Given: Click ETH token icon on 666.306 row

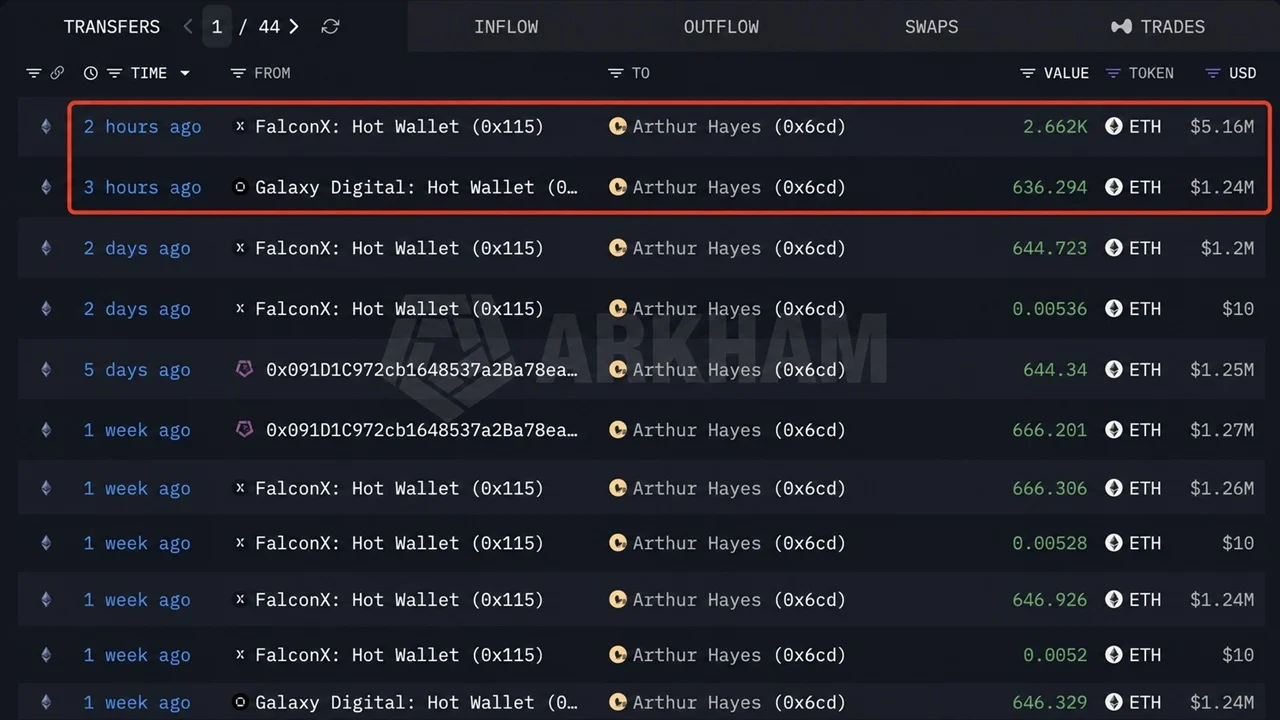Looking at the screenshot, I should [1114, 488].
